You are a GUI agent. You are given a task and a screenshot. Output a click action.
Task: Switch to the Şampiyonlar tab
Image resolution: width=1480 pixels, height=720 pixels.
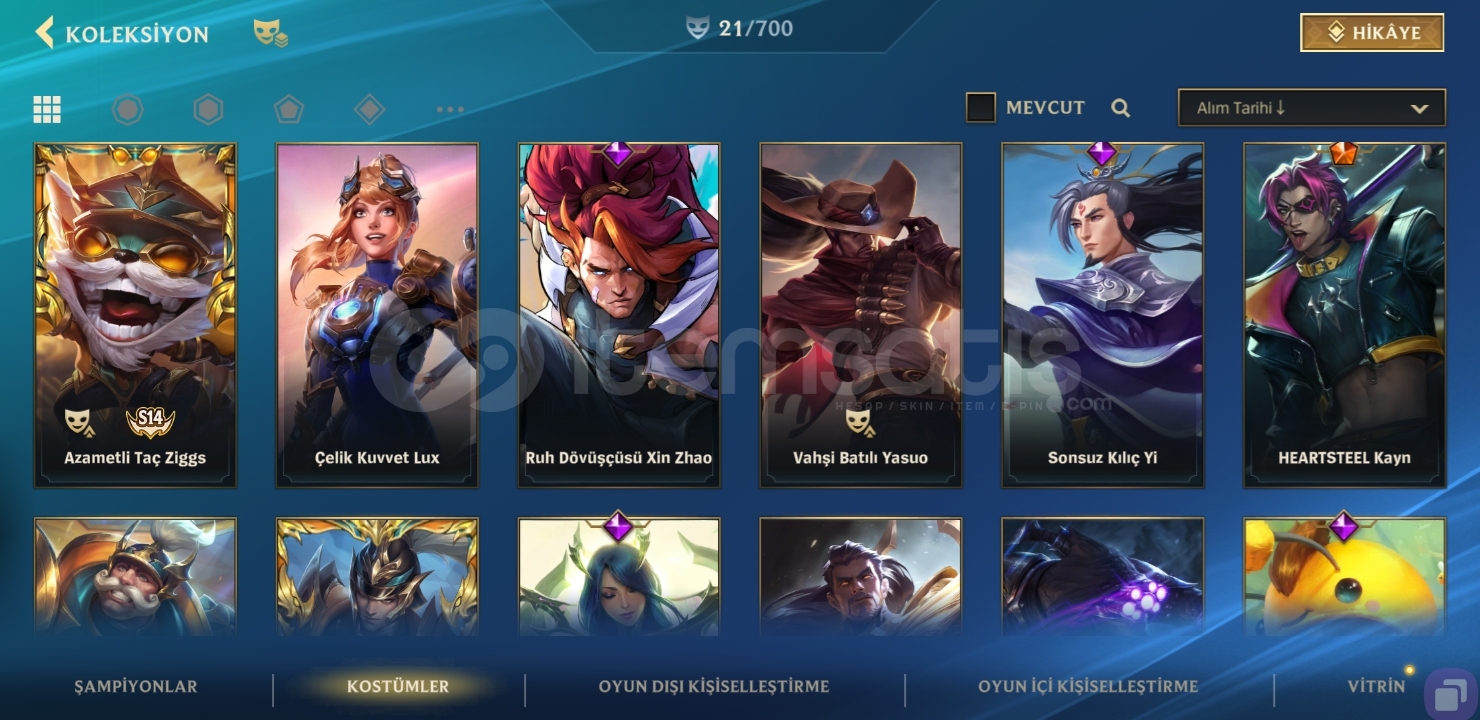[x=136, y=687]
